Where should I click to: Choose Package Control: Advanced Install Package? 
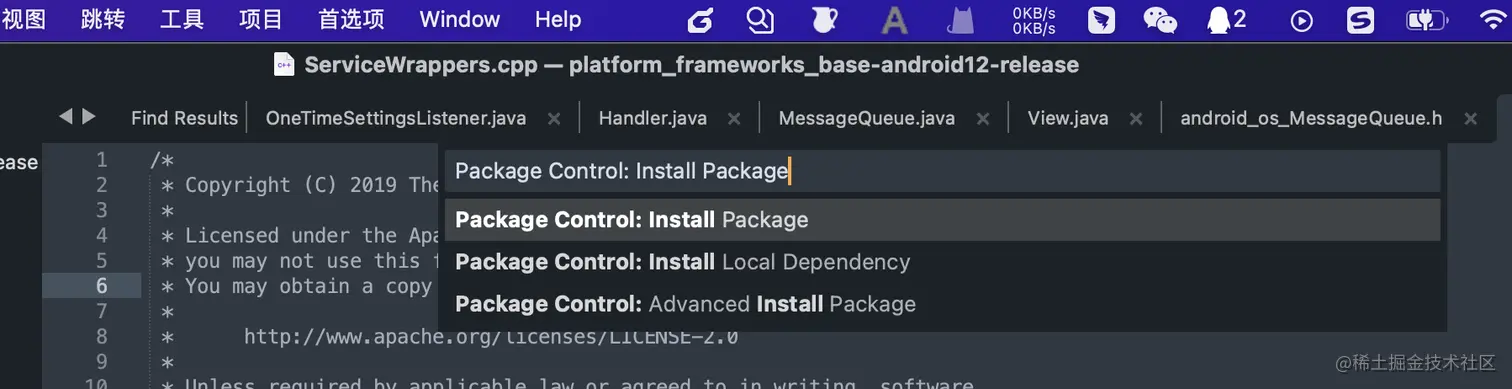pos(942,304)
